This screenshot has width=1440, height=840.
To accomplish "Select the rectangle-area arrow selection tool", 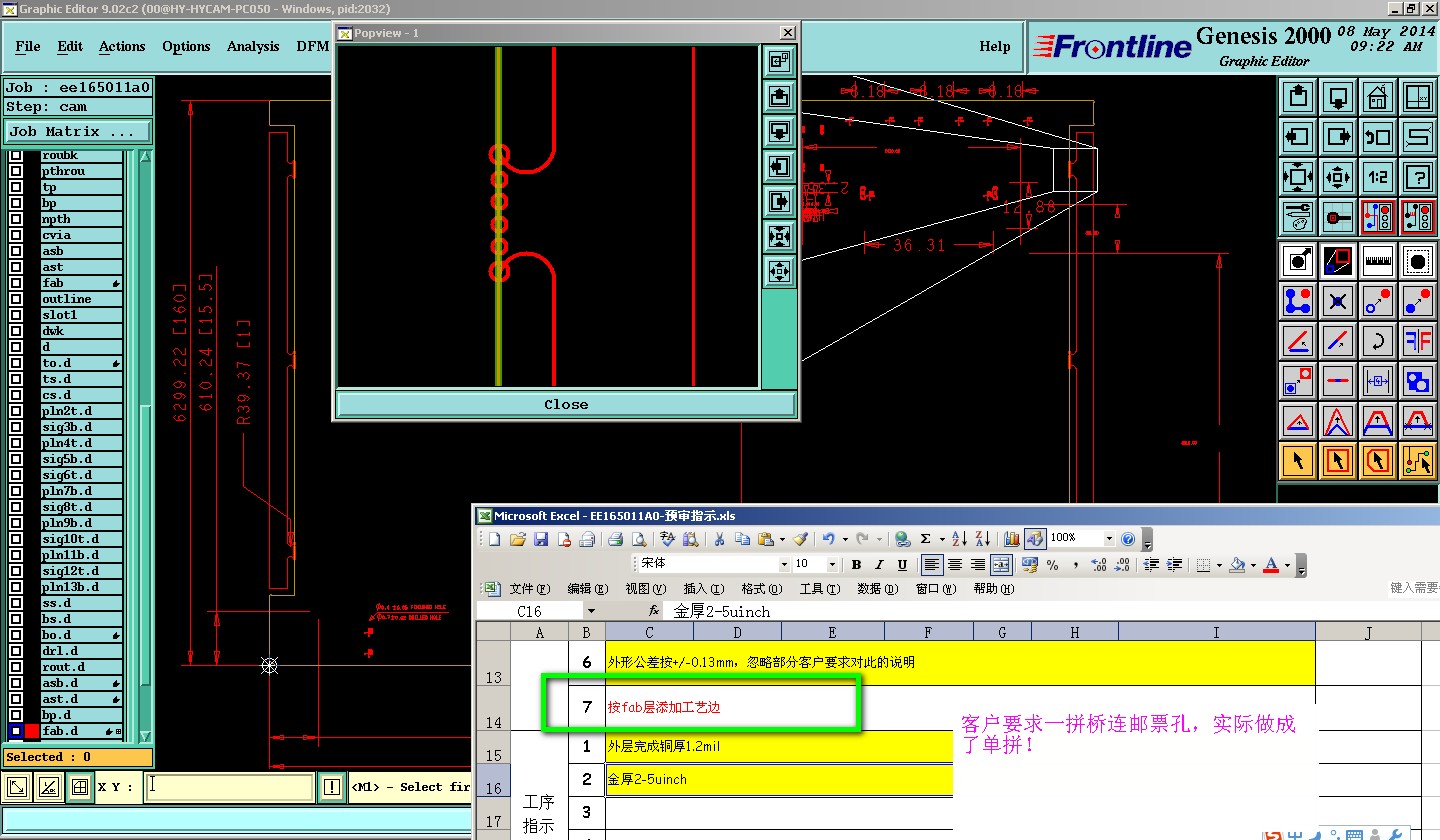I will point(1338,460).
